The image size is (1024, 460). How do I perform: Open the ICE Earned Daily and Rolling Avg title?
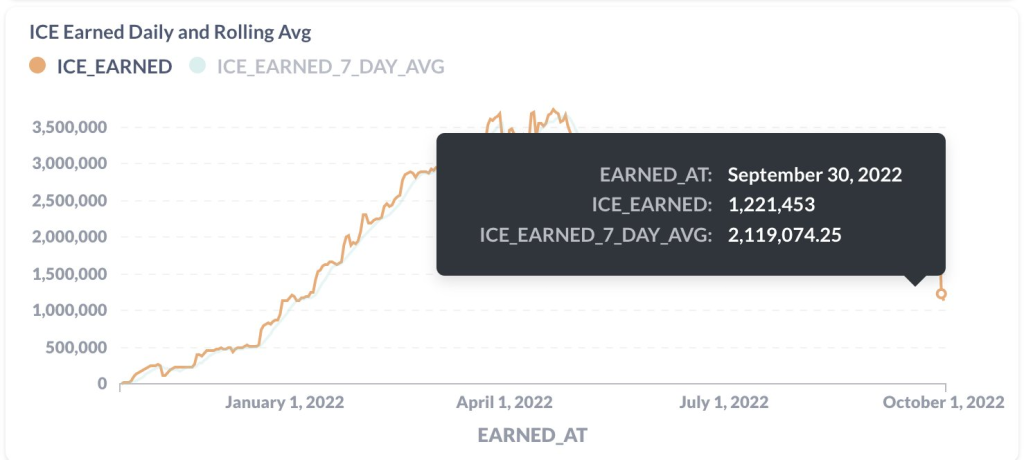(x=170, y=33)
